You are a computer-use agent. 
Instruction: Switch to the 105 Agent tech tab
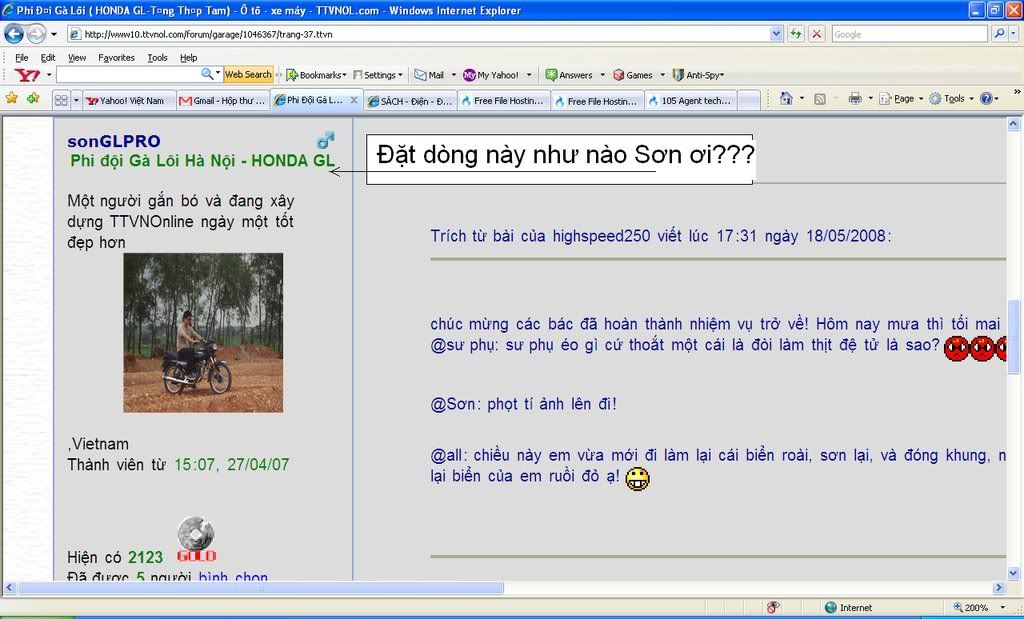point(690,101)
